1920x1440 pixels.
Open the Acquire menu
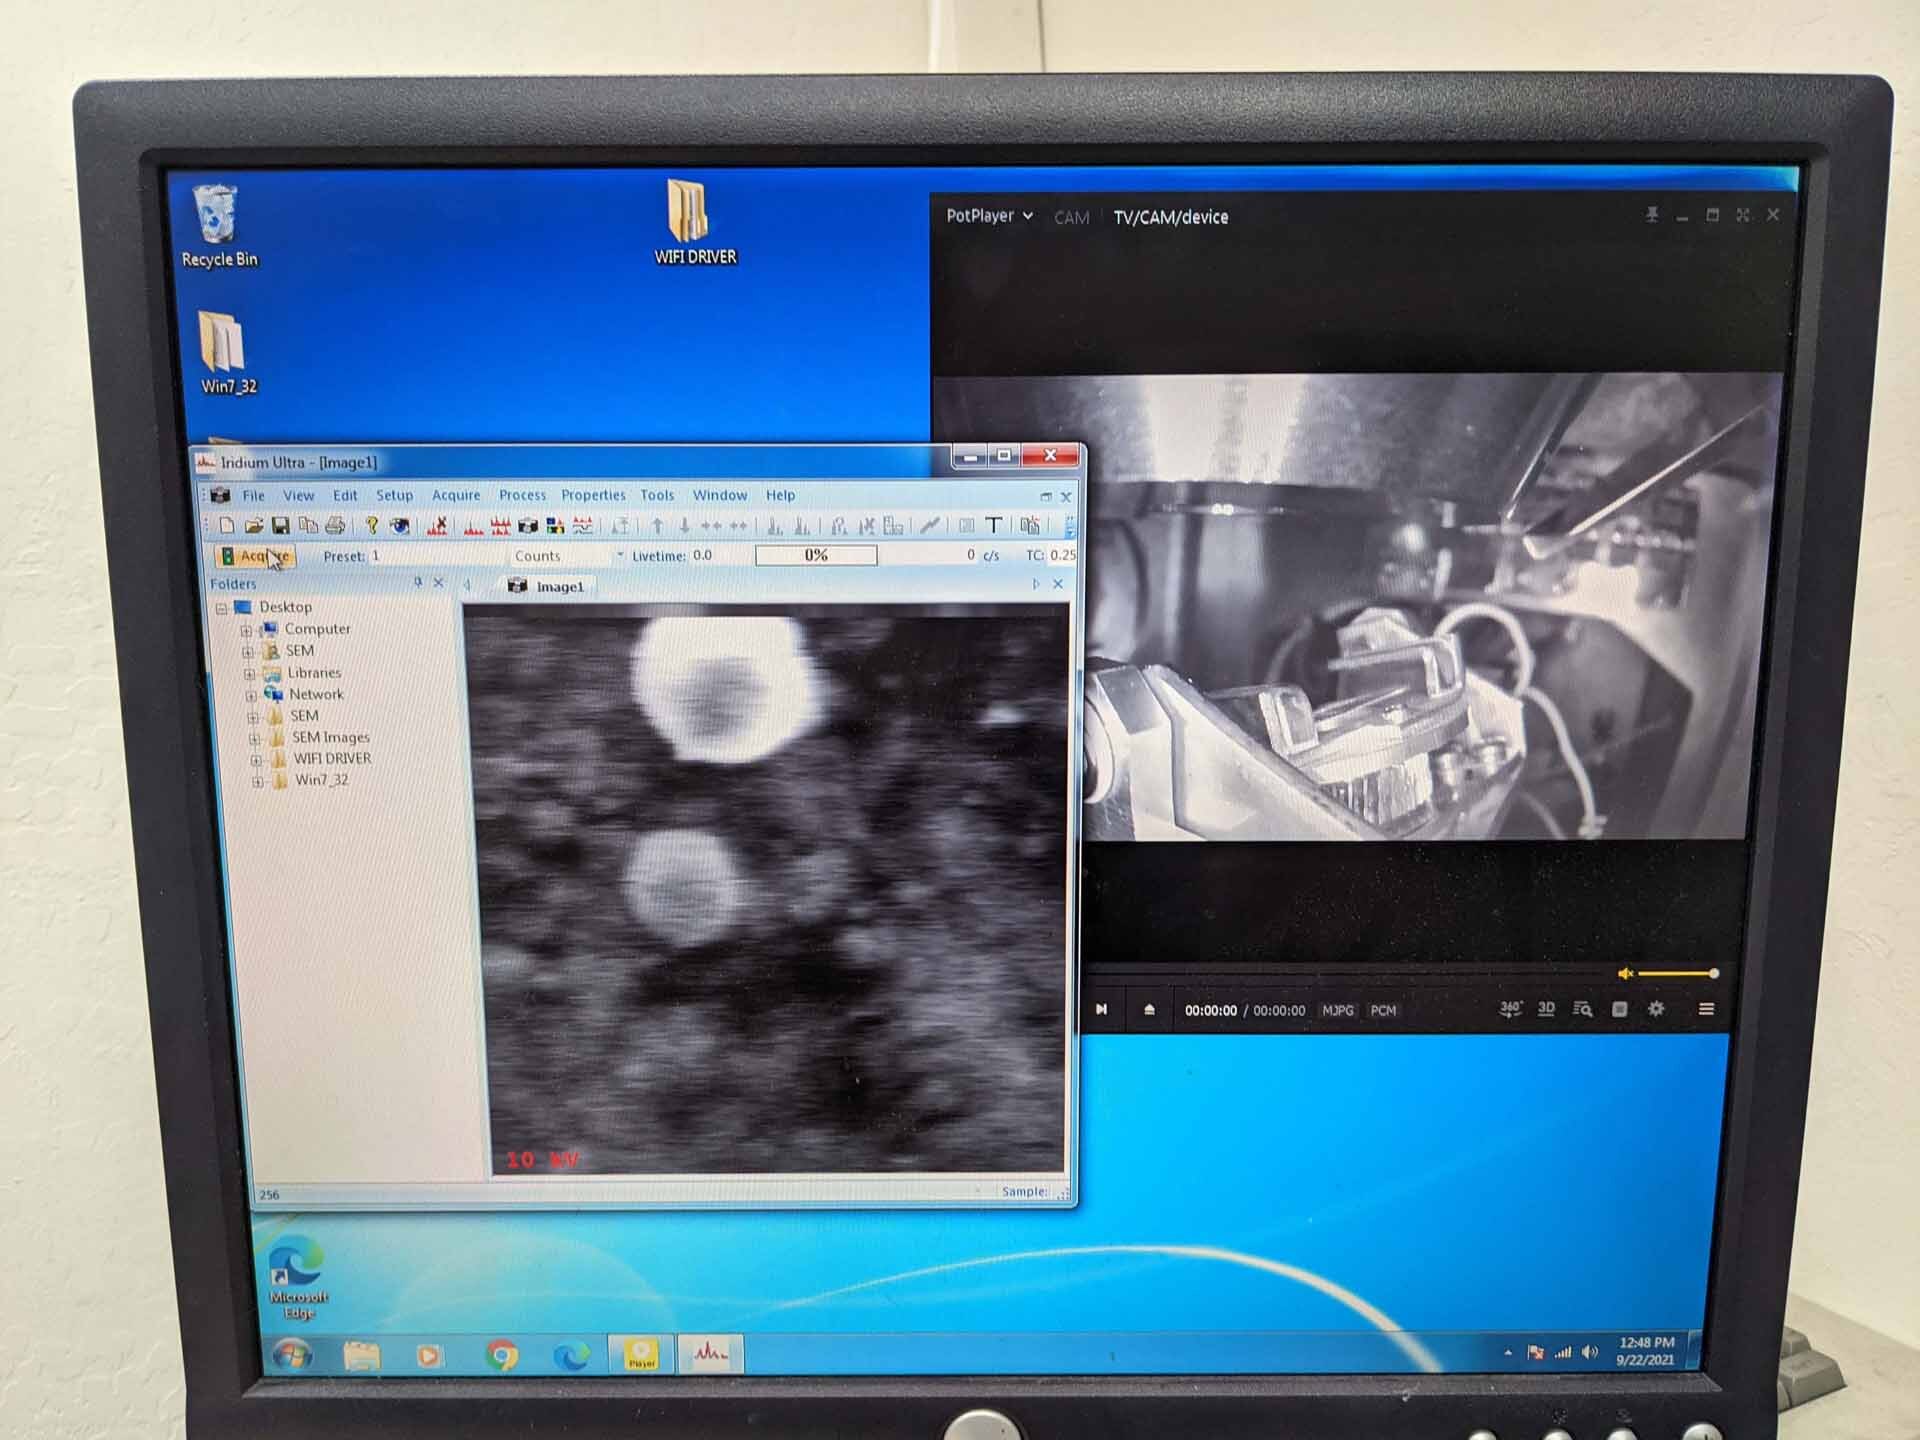456,495
